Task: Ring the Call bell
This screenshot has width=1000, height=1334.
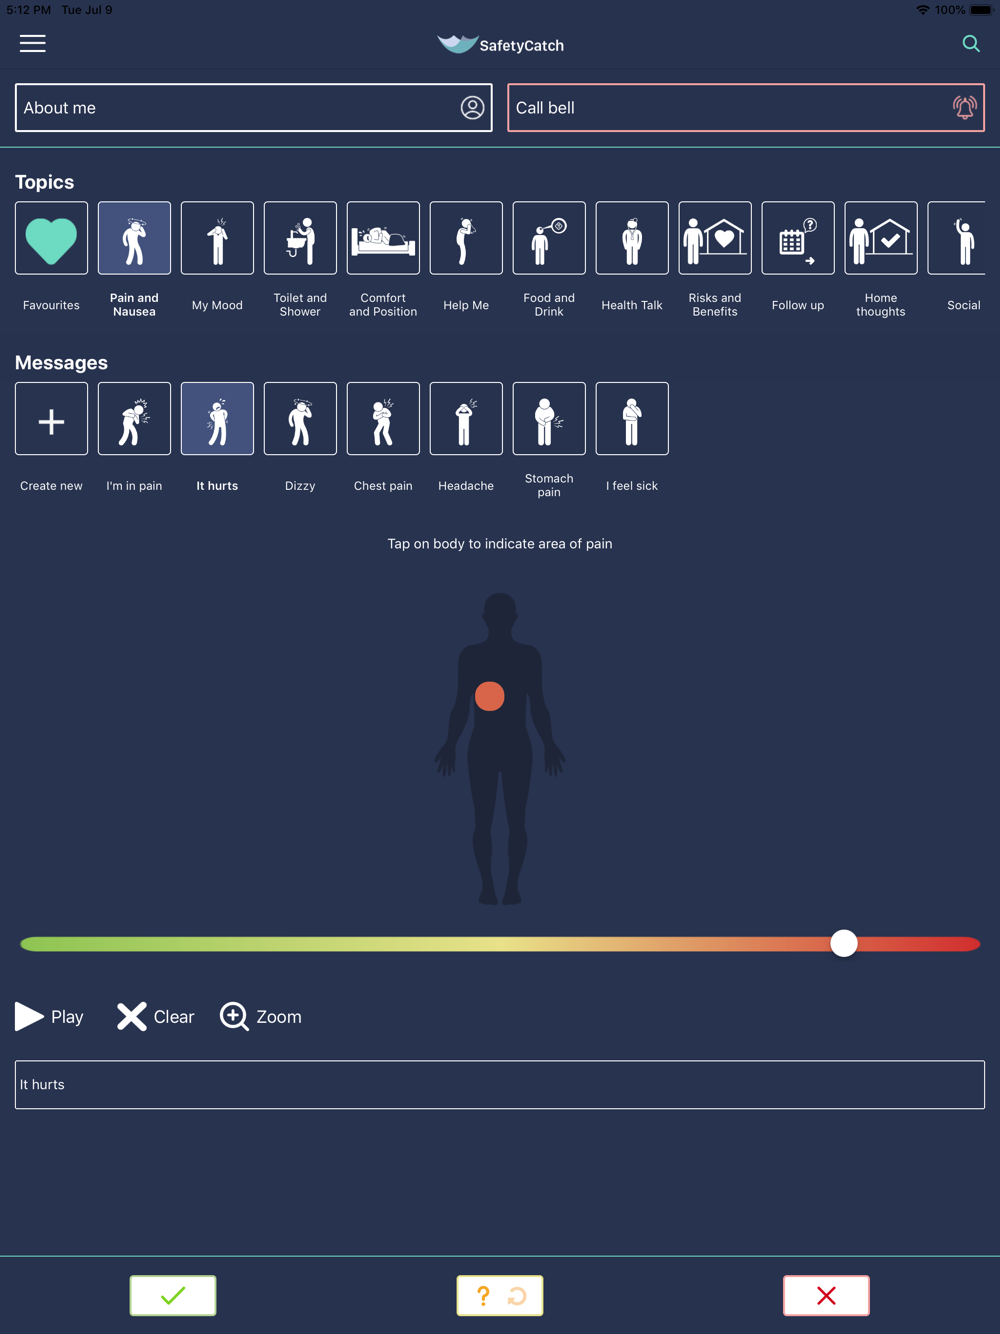Action: coord(745,107)
